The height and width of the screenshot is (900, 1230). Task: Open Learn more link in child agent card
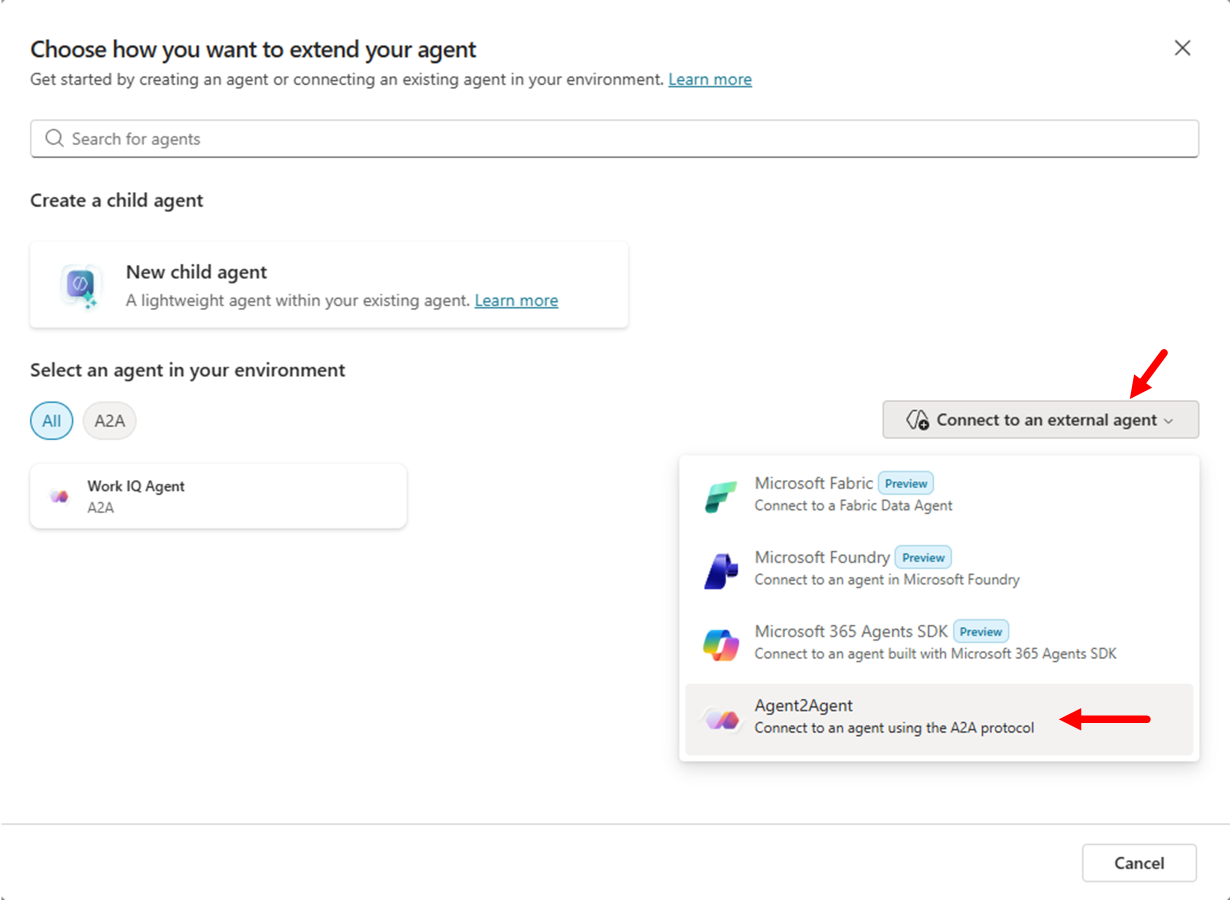point(516,300)
